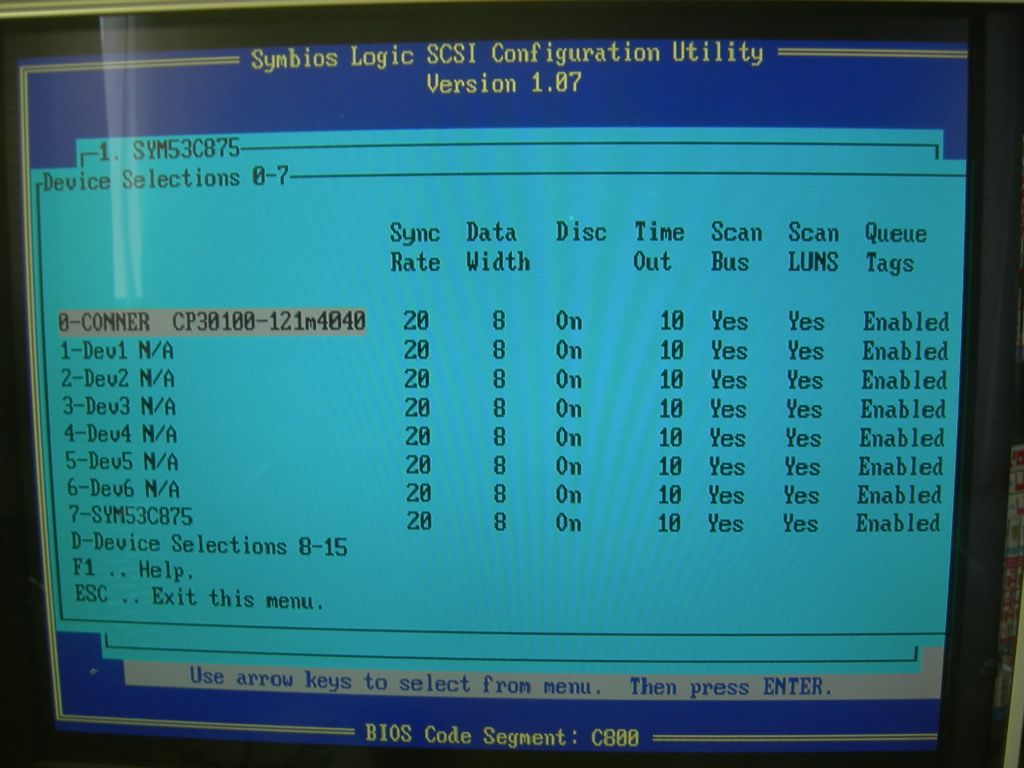Click ESC .. Exit this menu
This screenshot has height=768, width=1024.
(x=199, y=597)
